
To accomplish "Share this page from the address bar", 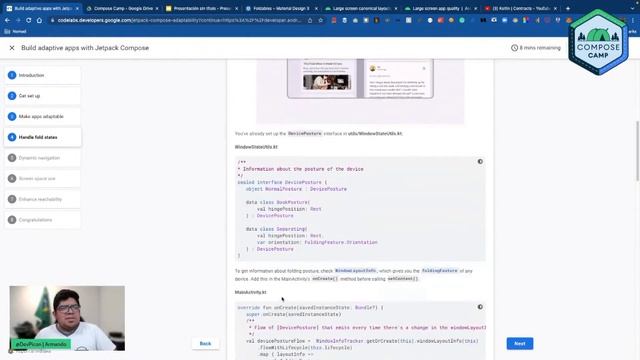I will coord(310,20).
